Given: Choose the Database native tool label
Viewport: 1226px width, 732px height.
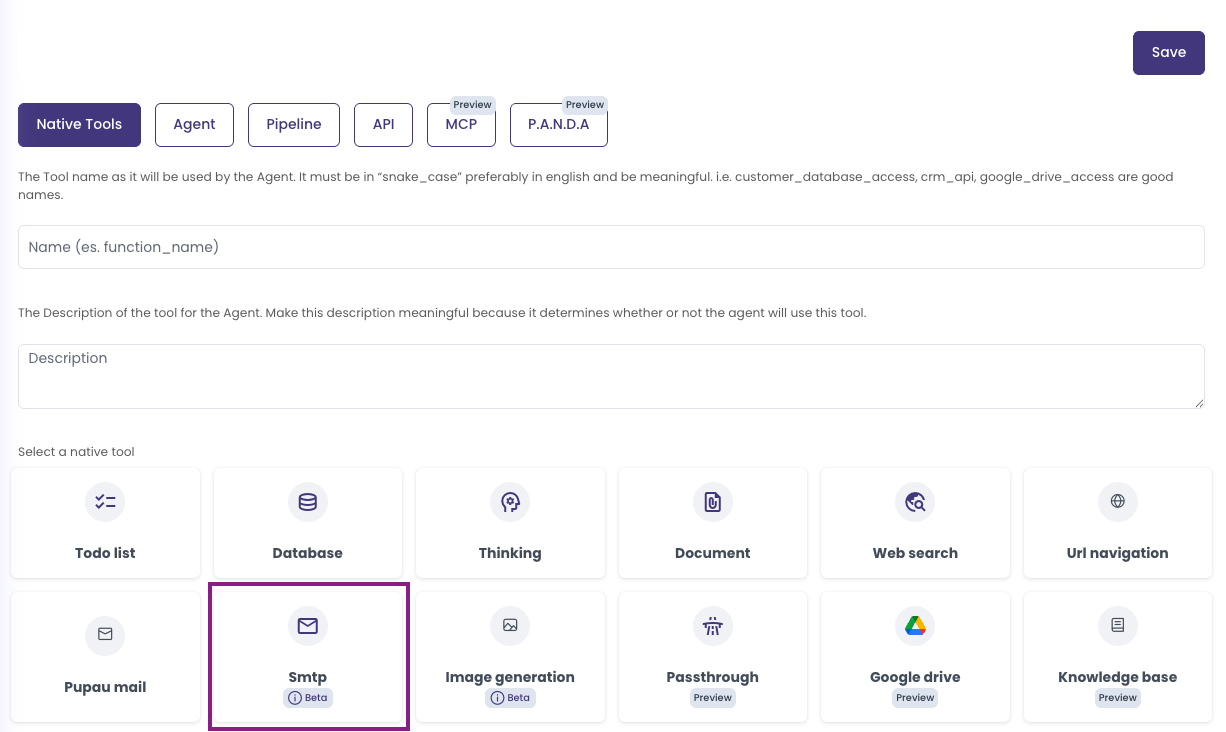Looking at the screenshot, I should click(308, 553).
